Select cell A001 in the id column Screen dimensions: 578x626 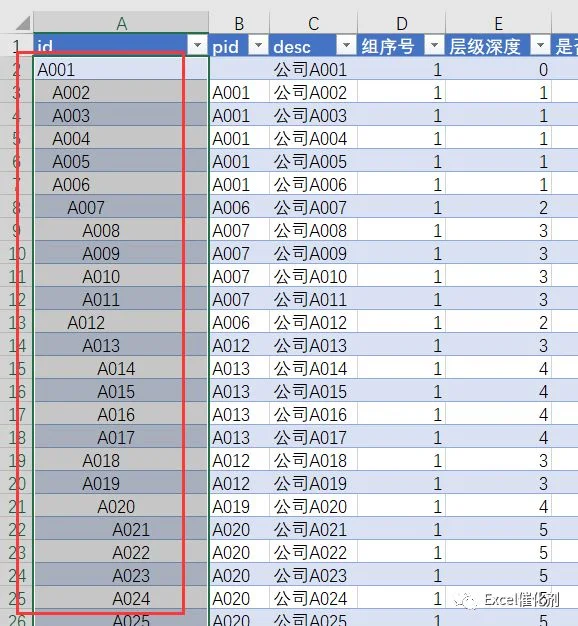click(121, 70)
